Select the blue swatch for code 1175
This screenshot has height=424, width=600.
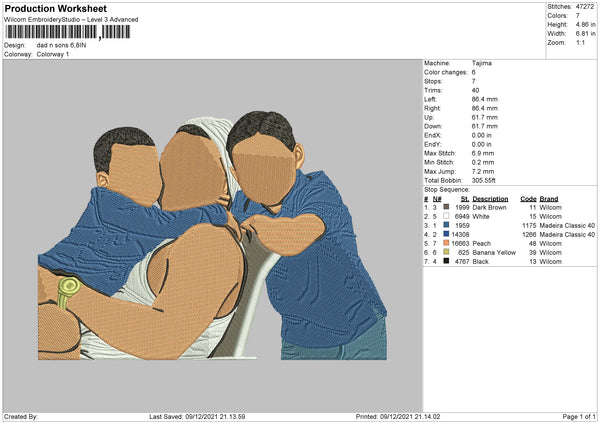pos(446,225)
